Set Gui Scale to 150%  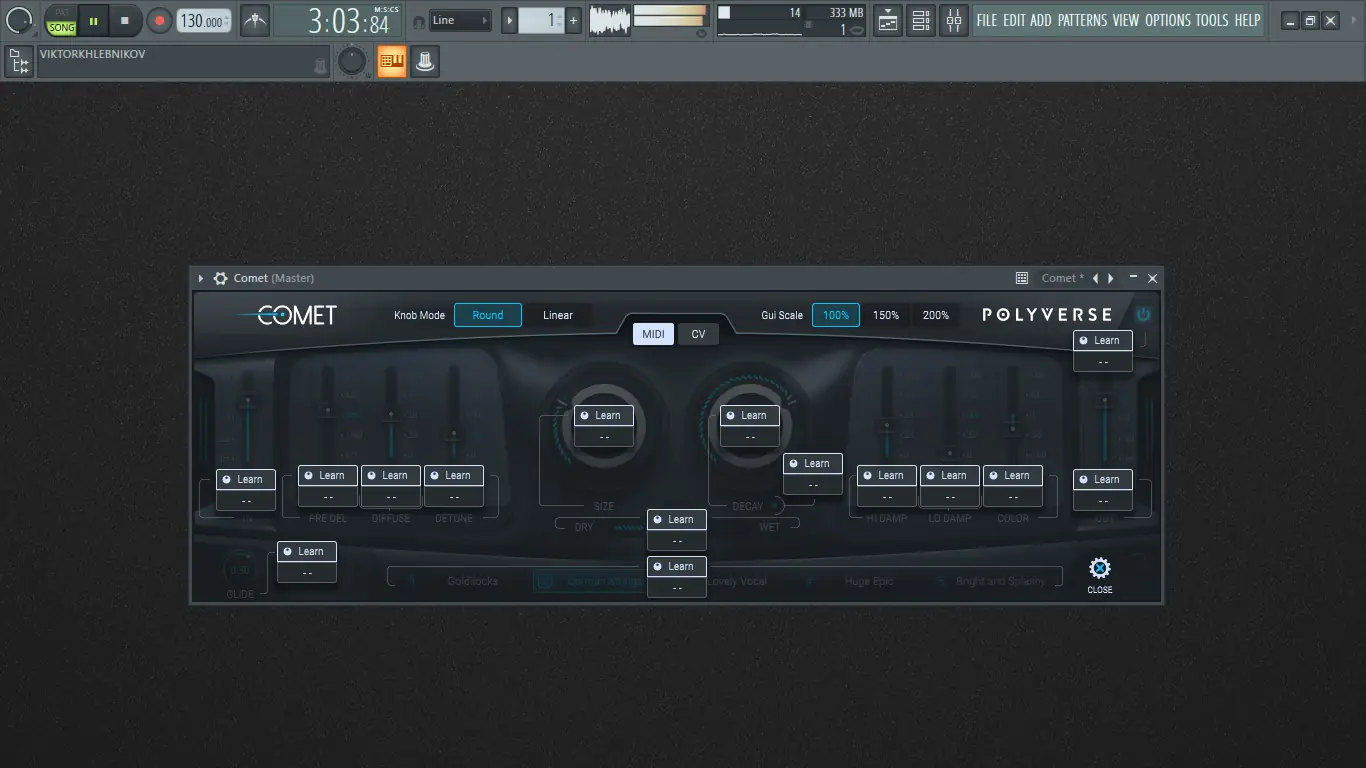pyautogui.click(x=886, y=315)
